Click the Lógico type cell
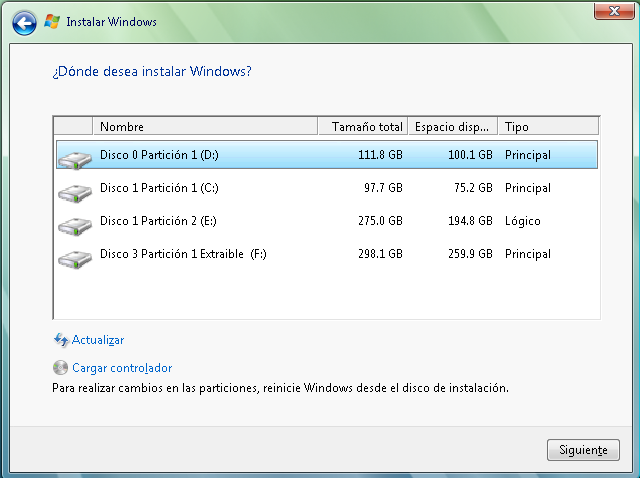 (x=523, y=221)
